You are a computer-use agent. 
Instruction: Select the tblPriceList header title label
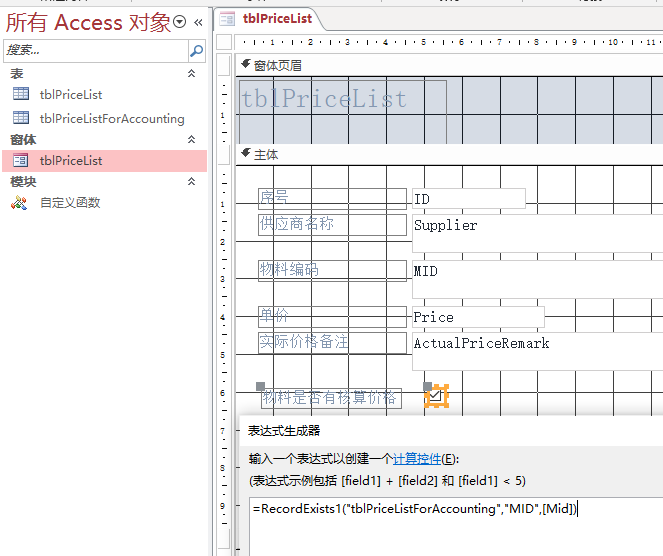click(343, 112)
